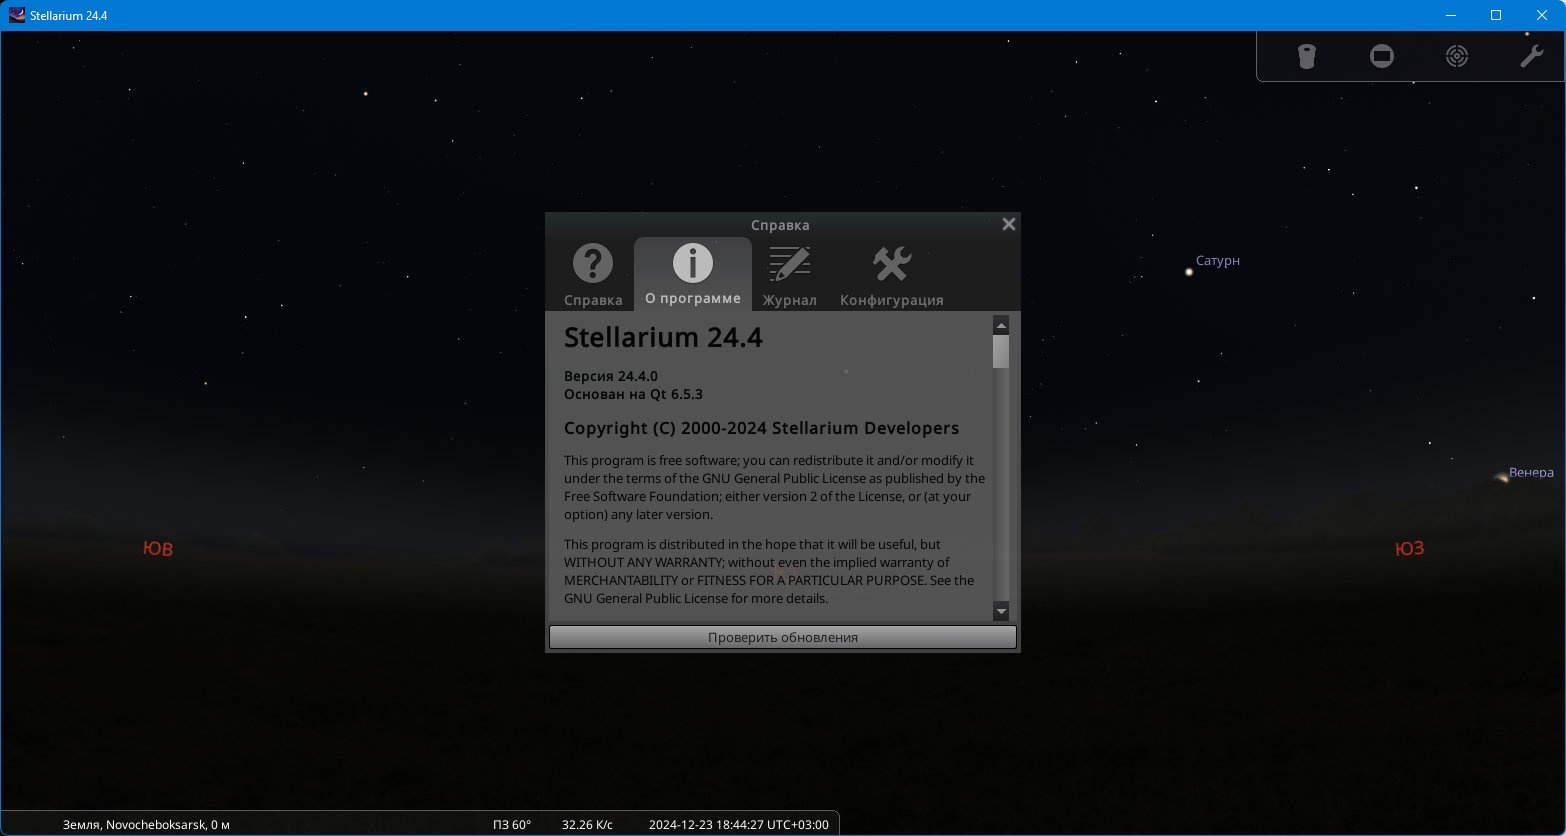Click the pencil Журнал tab icon
The height and width of the screenshot is (836, 1566).
[x=789, y=265]
